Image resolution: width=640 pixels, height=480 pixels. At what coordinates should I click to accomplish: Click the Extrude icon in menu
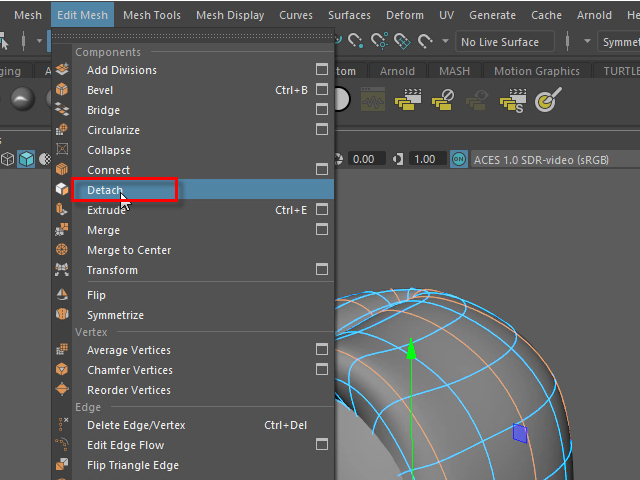click(62, 210)
